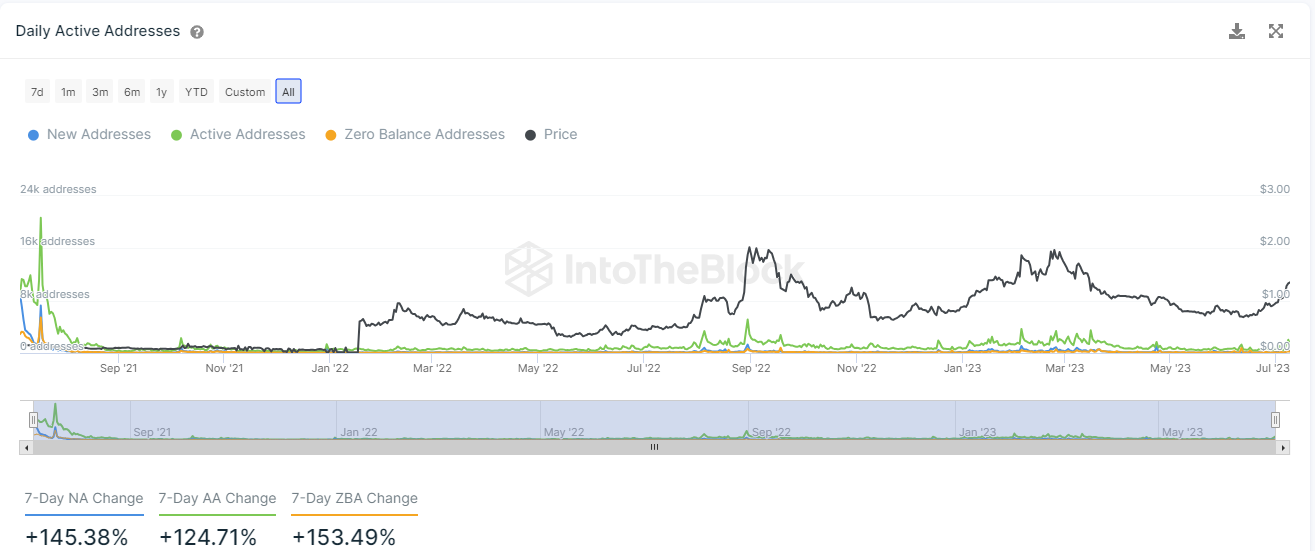Open the Custom date range picker
Screen dimensions: 1315x551
245,92
